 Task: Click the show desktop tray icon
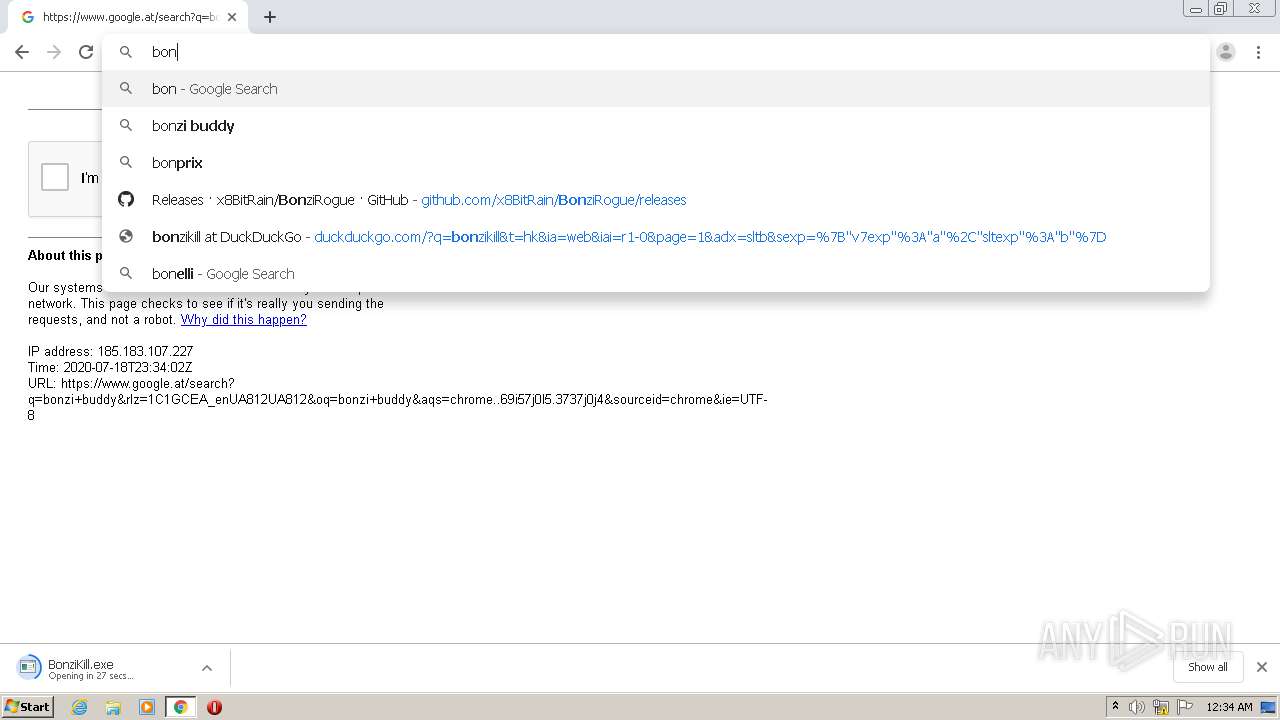click(1269, 707)
